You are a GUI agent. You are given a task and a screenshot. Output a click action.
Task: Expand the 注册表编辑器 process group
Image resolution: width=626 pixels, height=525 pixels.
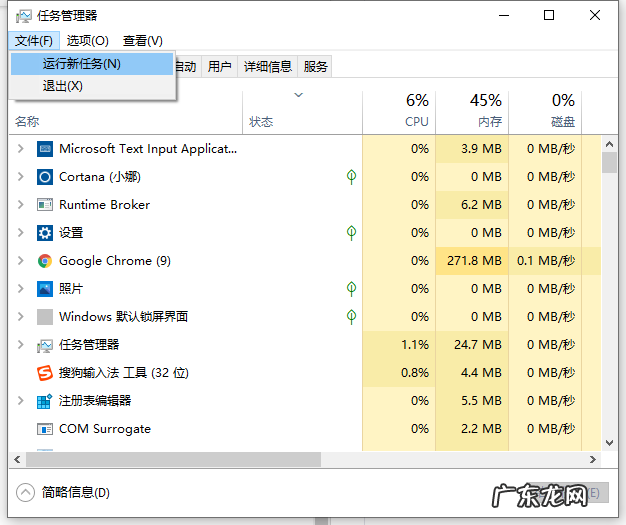[x=21, y=400]
